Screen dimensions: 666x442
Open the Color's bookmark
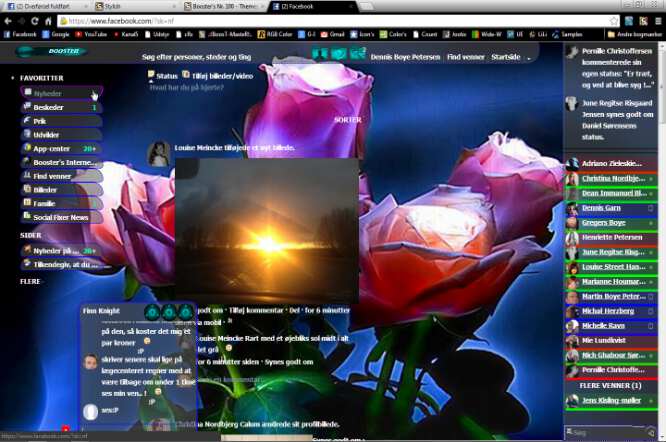pyautogui.click(x=393, y=34)
